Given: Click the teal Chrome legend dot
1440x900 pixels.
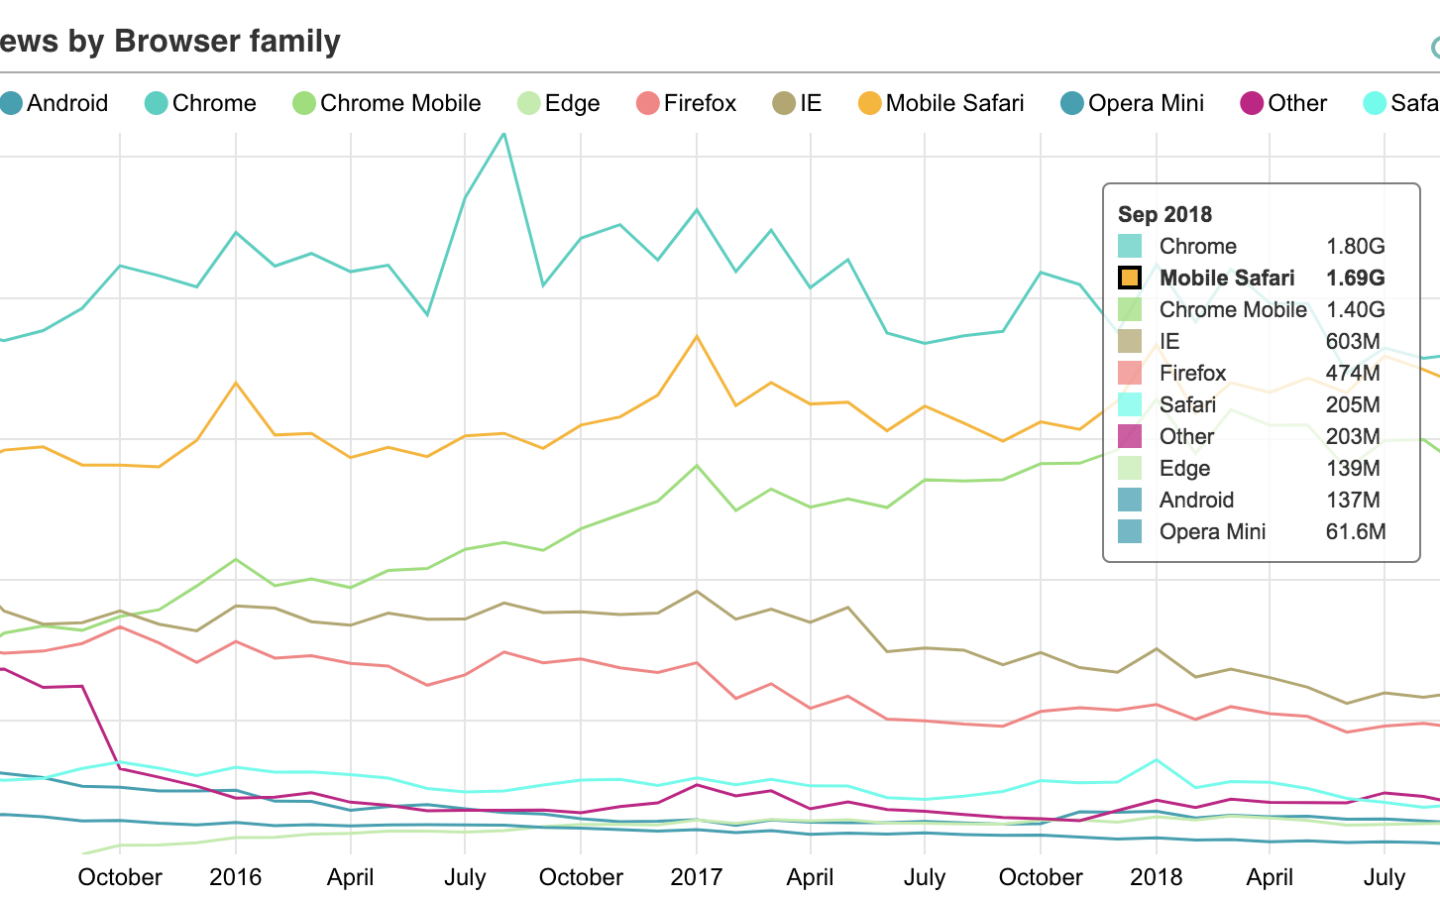Looking at the screenshot, I should click(x=156, y=103).
